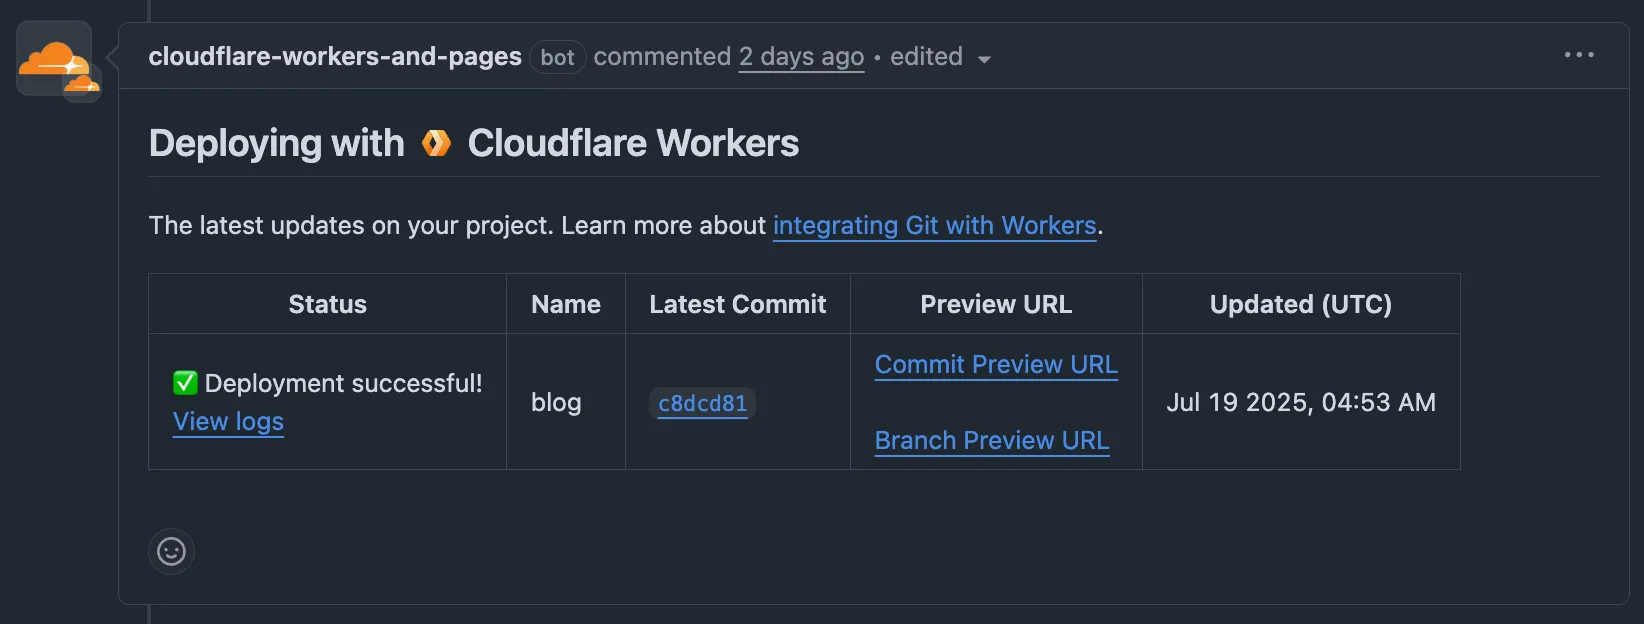Viewport: 1644px width, 624px height.
Task: Open the Branch Preview URL link
Action: [992, 440]
